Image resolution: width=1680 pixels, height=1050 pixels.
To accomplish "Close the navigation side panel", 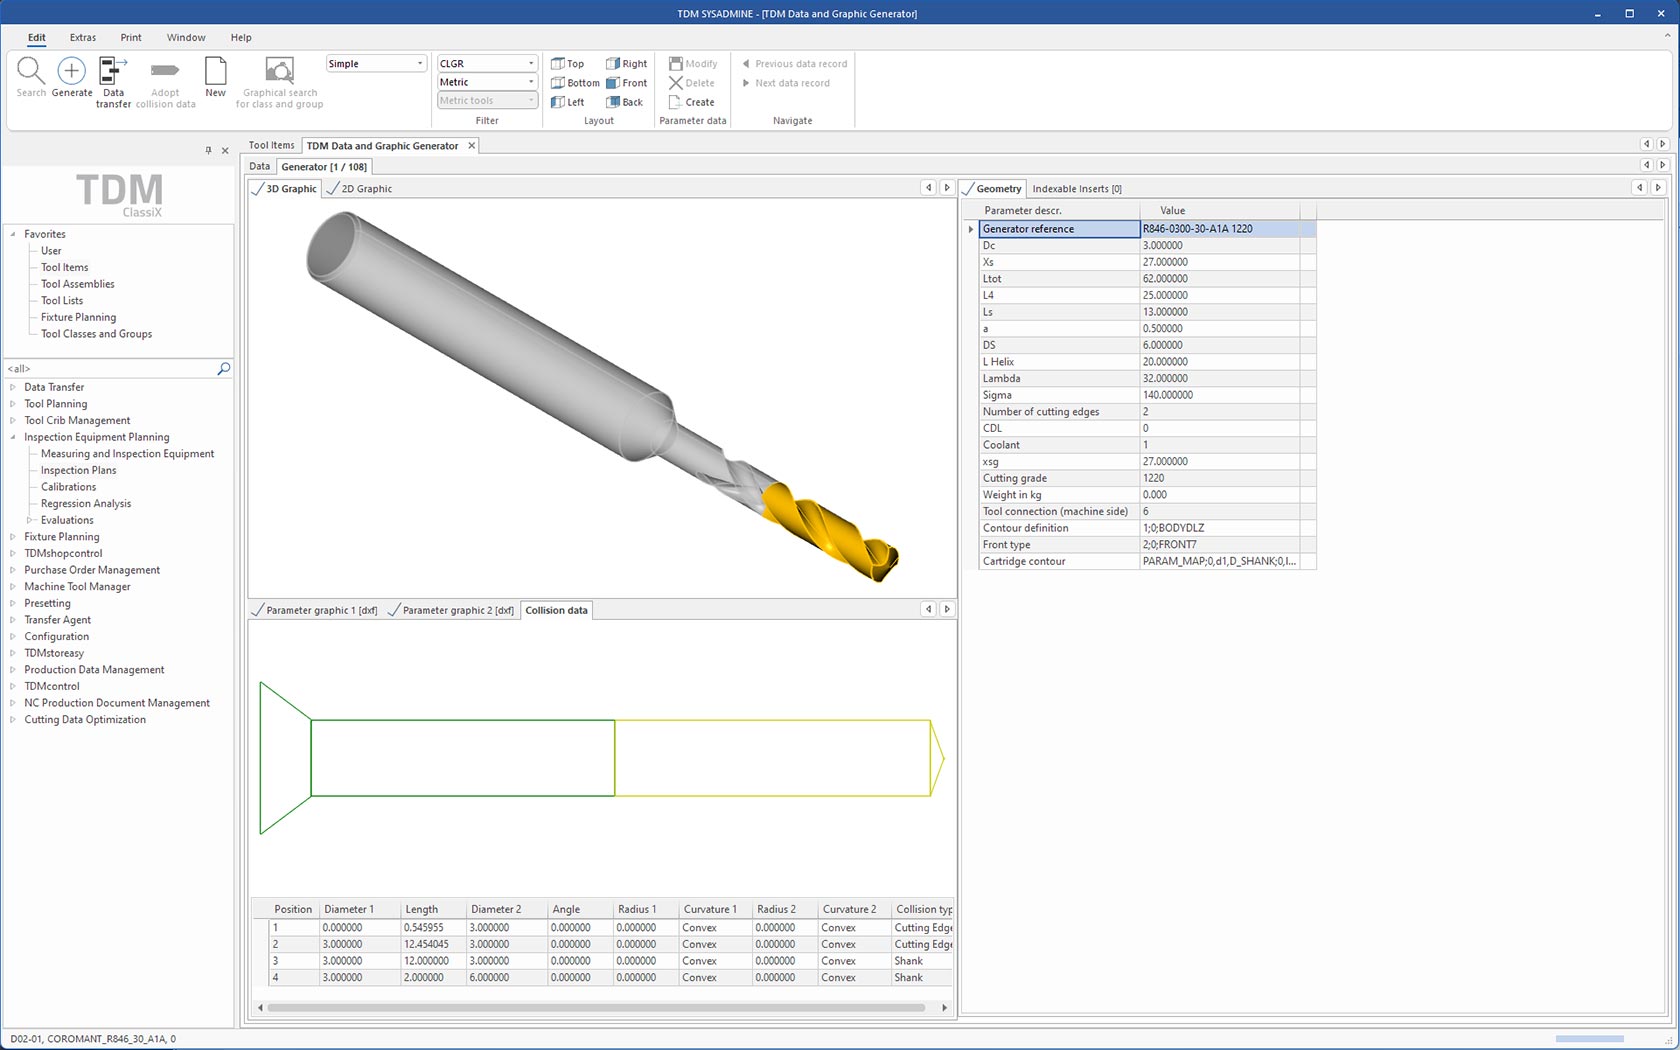I will [x=225, y=150].
